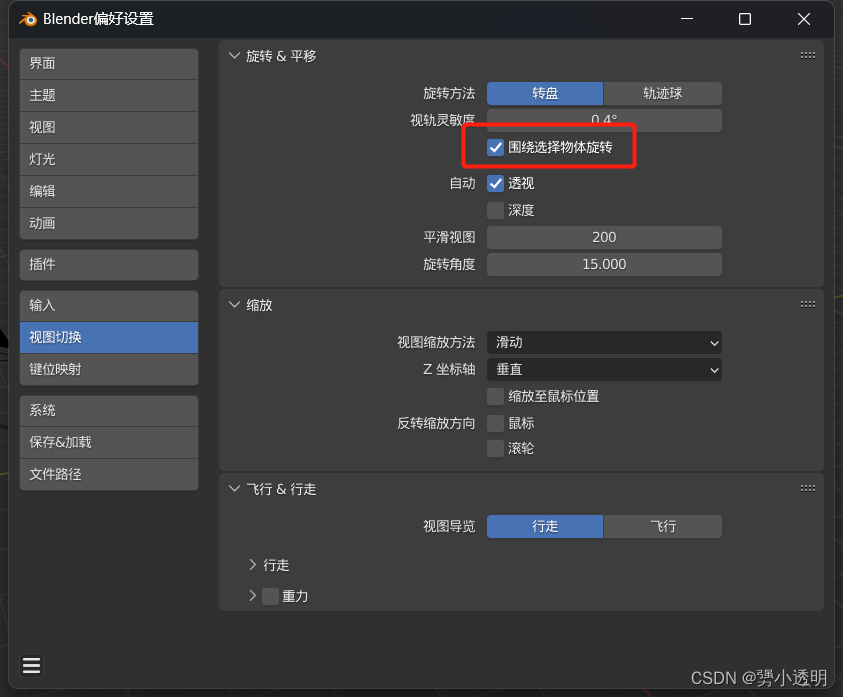The height and width of the screenshot is (697, 843).
Task: Open the 保存&加载 preferences tab
Action: click(x=109, y=443)
